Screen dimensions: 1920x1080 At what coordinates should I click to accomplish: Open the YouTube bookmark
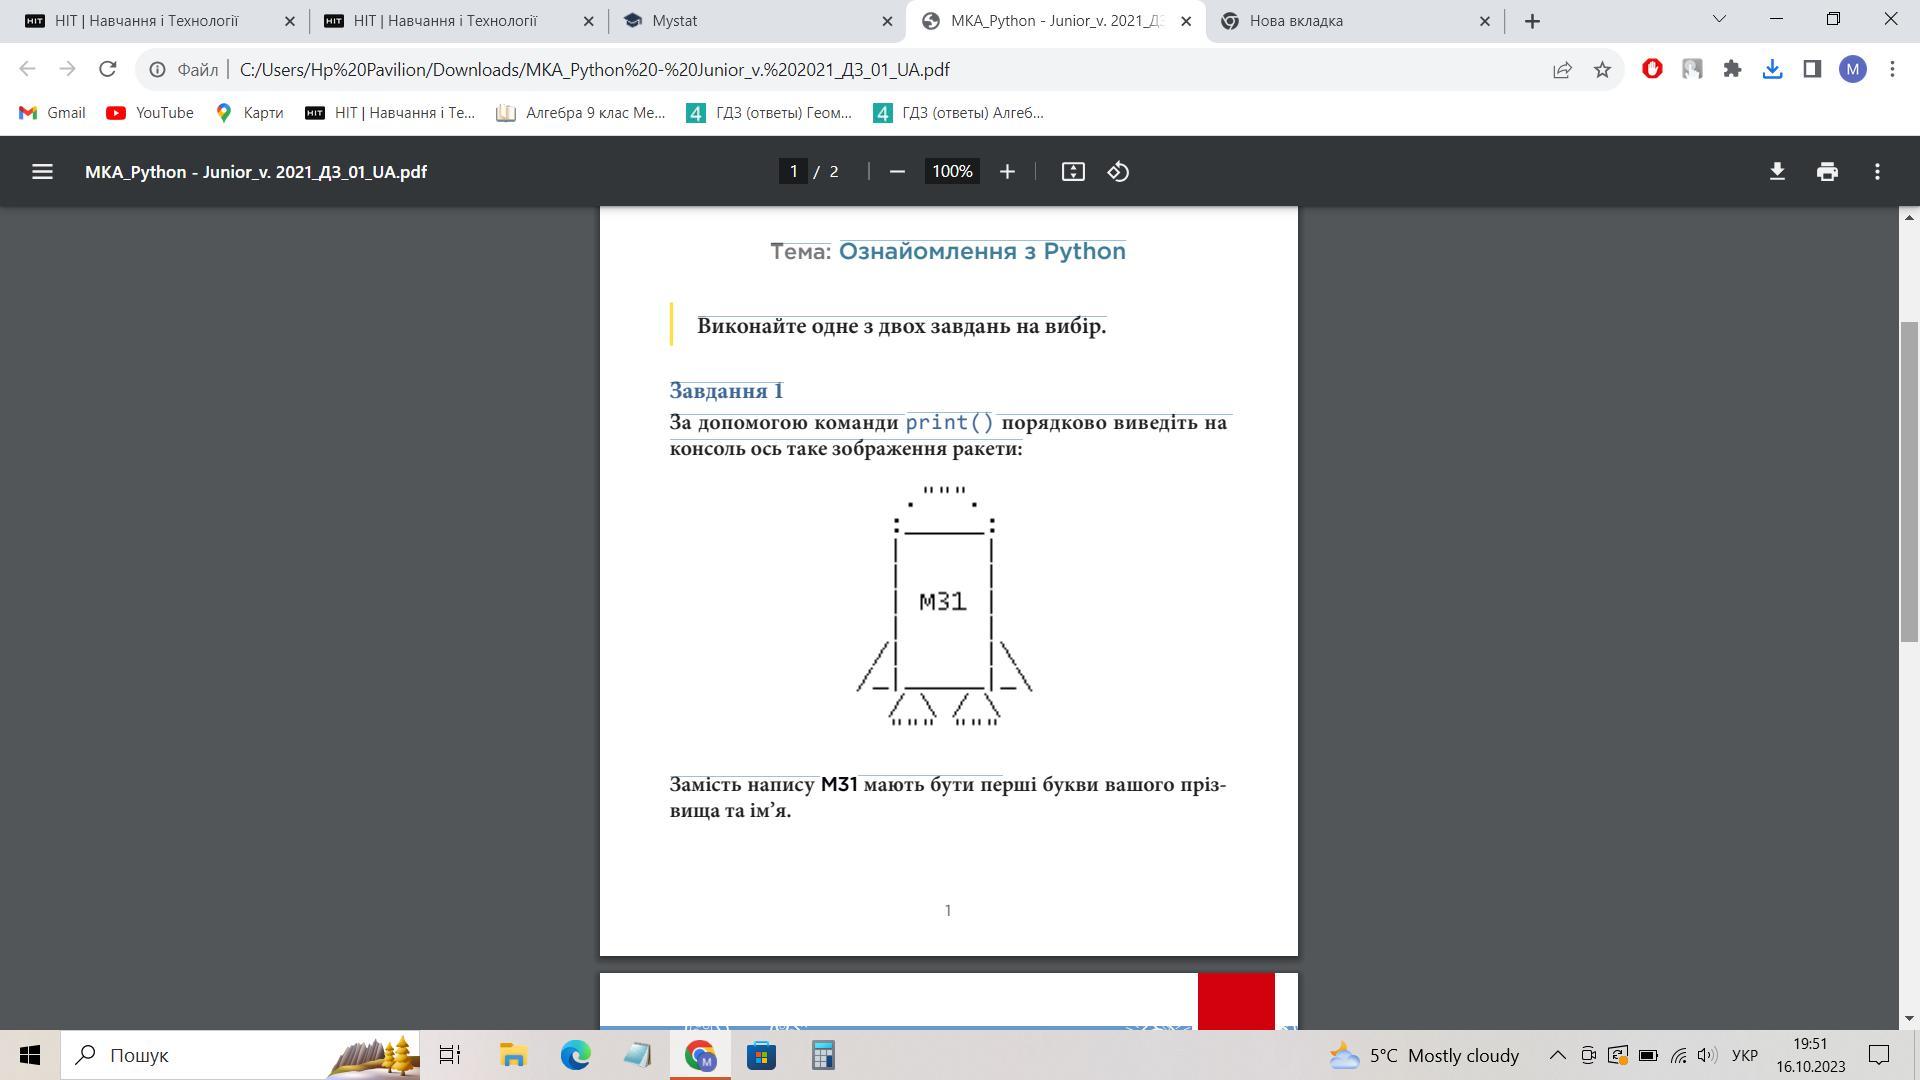point(150,113)
